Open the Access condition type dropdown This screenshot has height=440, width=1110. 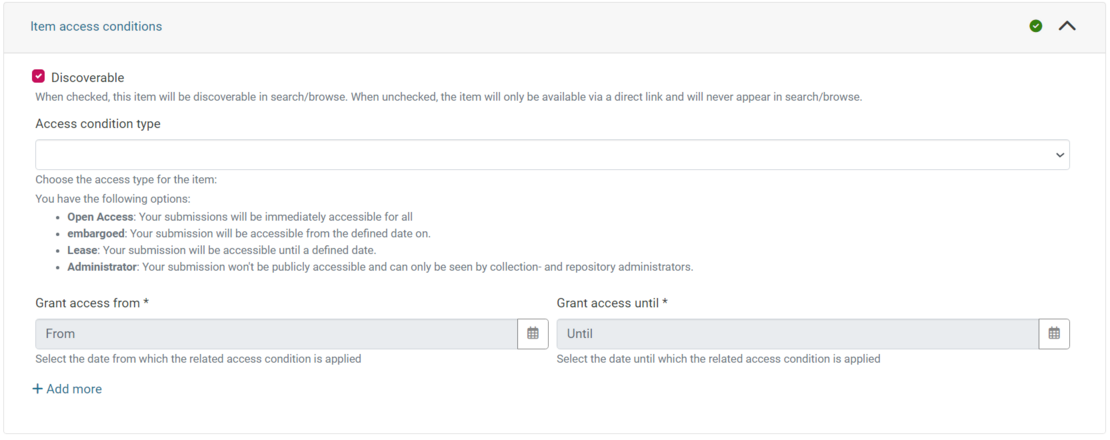[x=552, y=155]
